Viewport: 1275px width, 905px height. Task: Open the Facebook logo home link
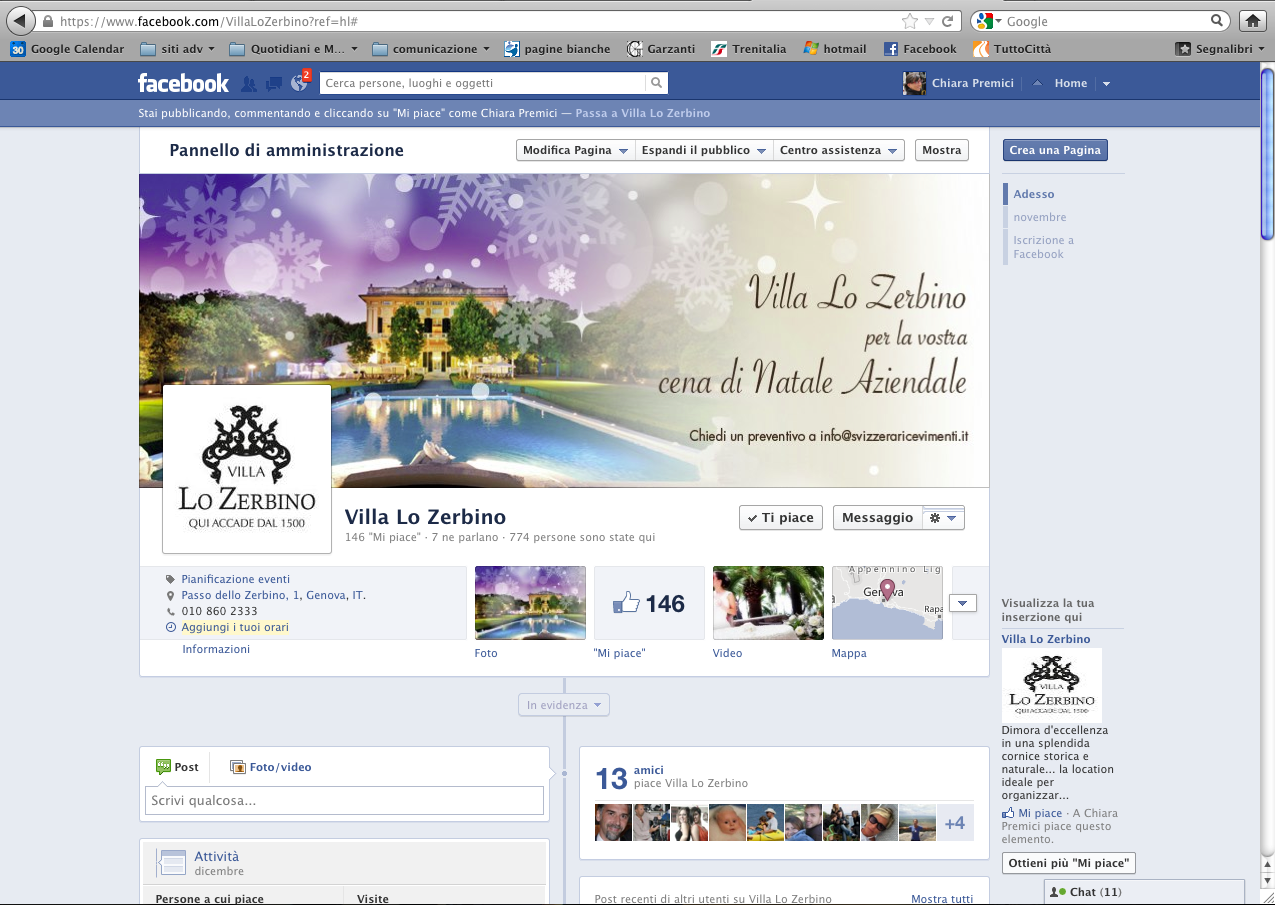coord(183,83)
